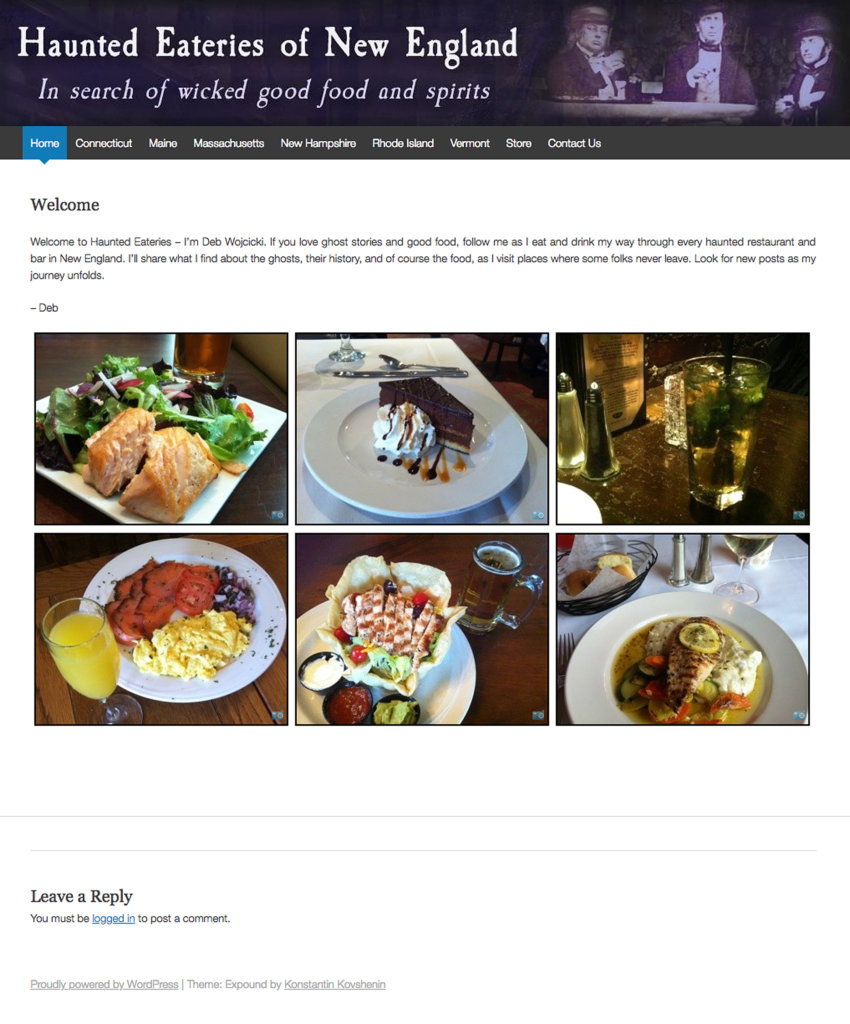The width and height of the screenshot is (850, 1024).
Task: Open Konstantin Kovshenin theme author link
Action: pyautogui.click(x=335, y=984)
